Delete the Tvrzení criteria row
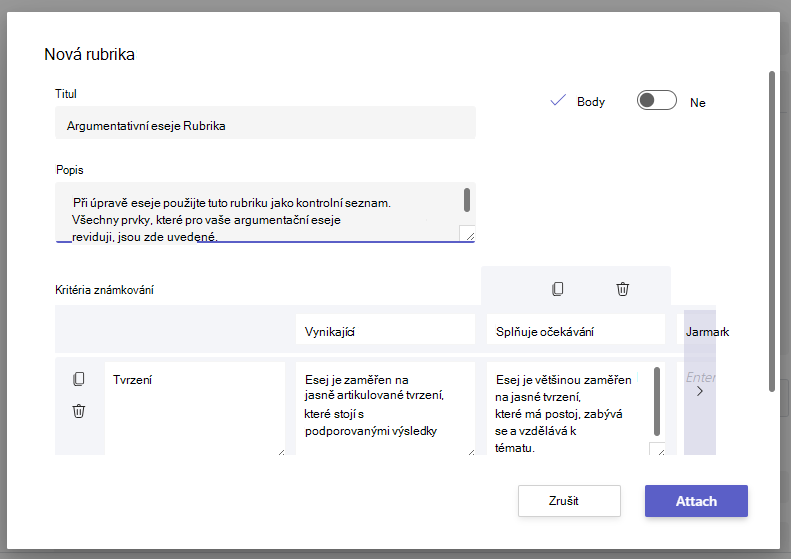The width and height of the screenshot is (791, 559). point(79,411)
